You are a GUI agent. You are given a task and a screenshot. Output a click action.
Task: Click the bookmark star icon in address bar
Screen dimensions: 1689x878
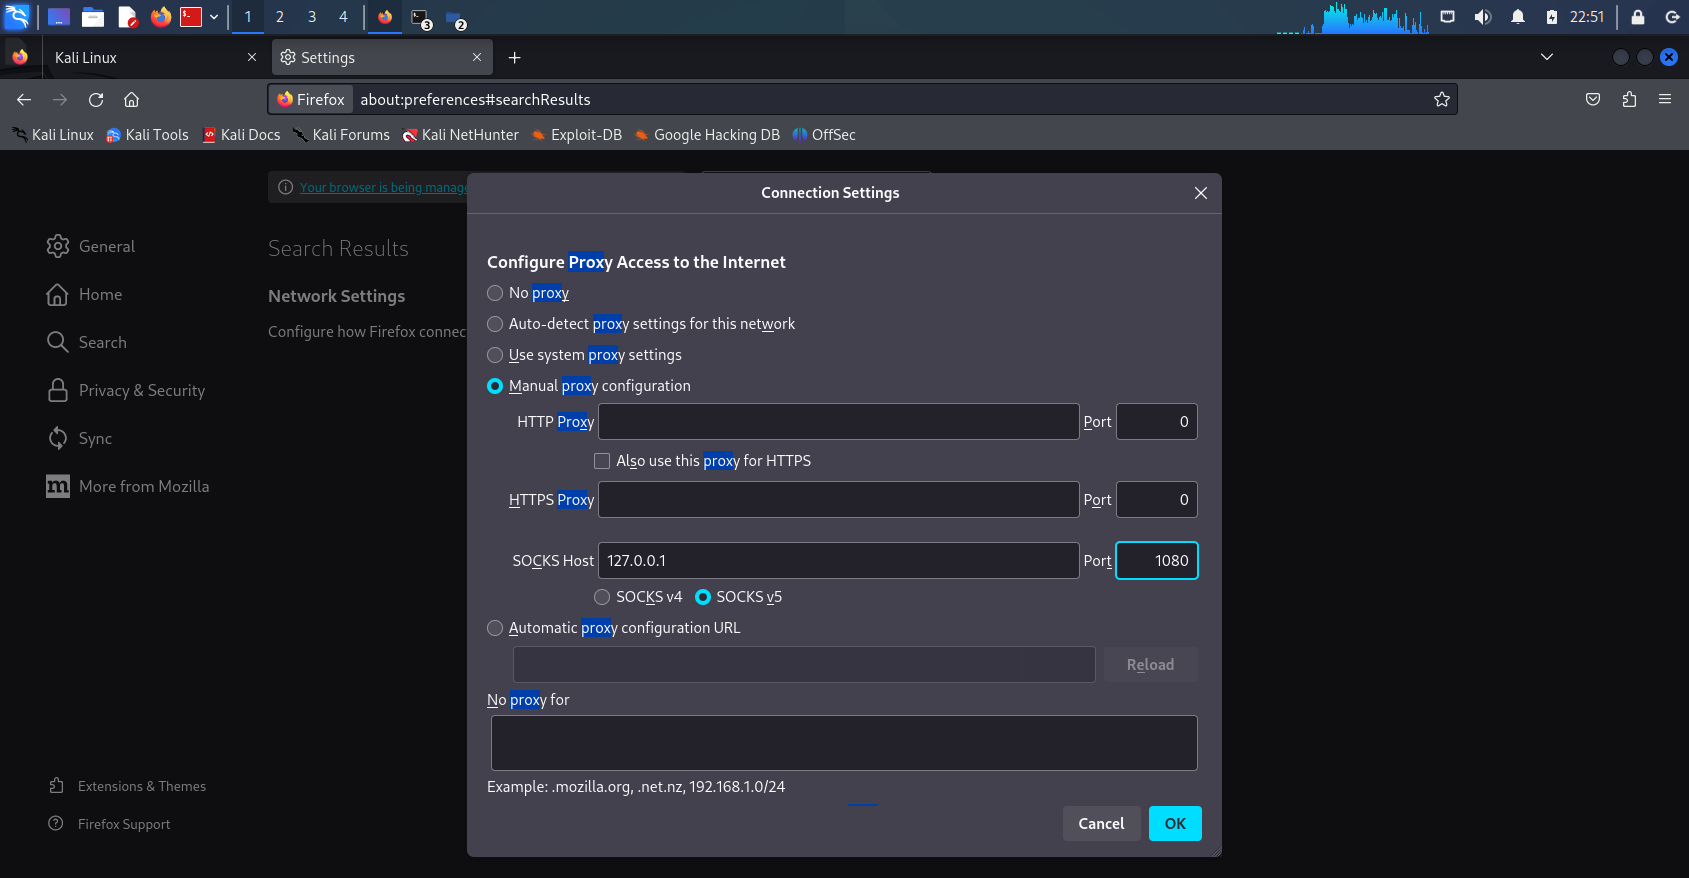click(1441, 99)
